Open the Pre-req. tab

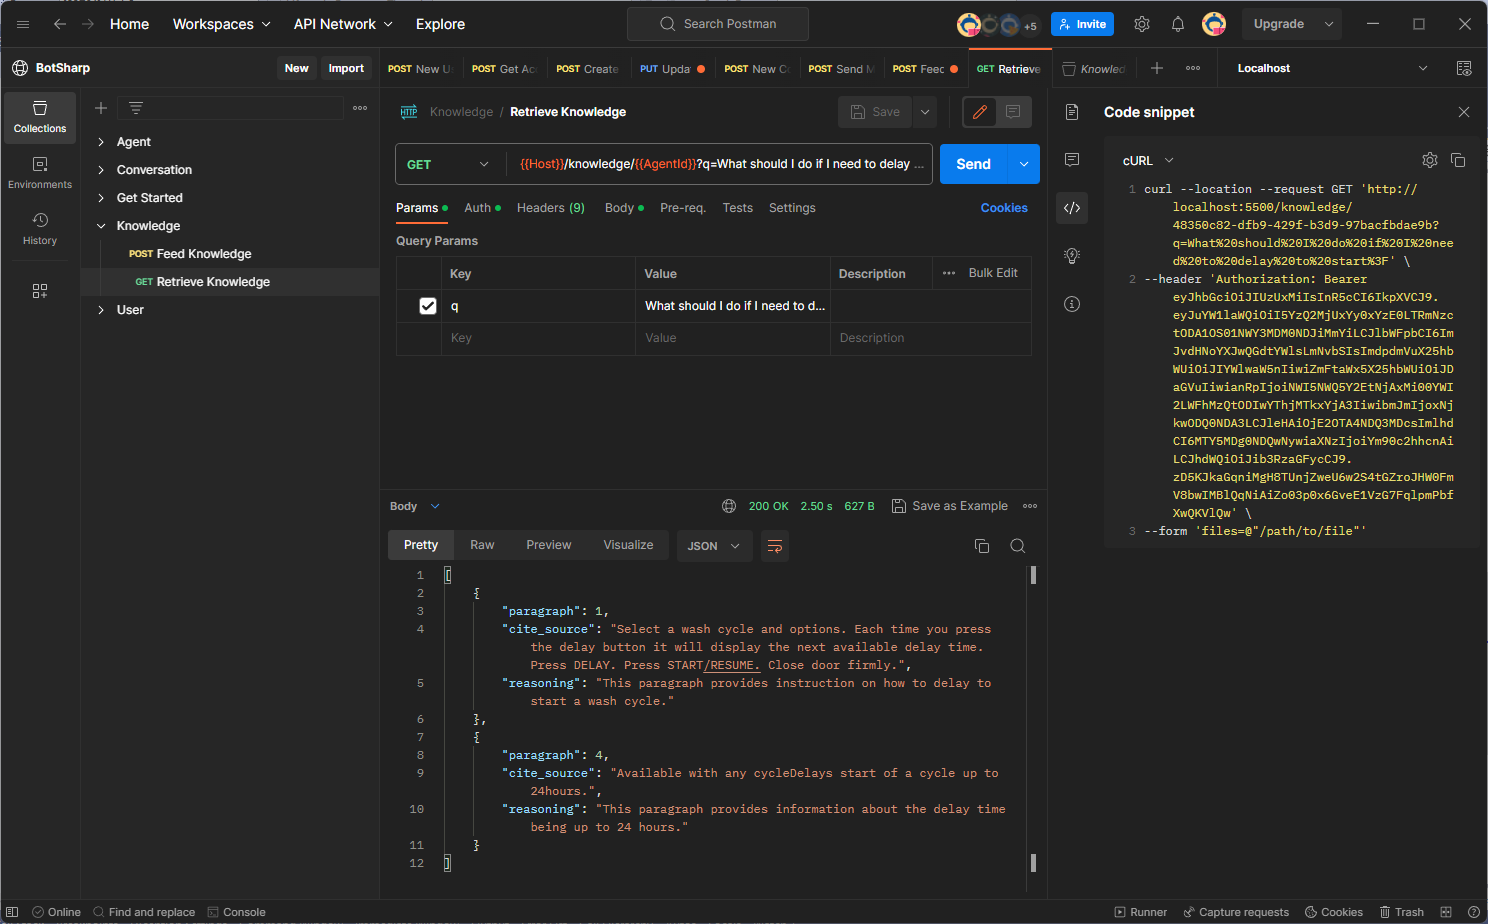[x=683, y=208]
